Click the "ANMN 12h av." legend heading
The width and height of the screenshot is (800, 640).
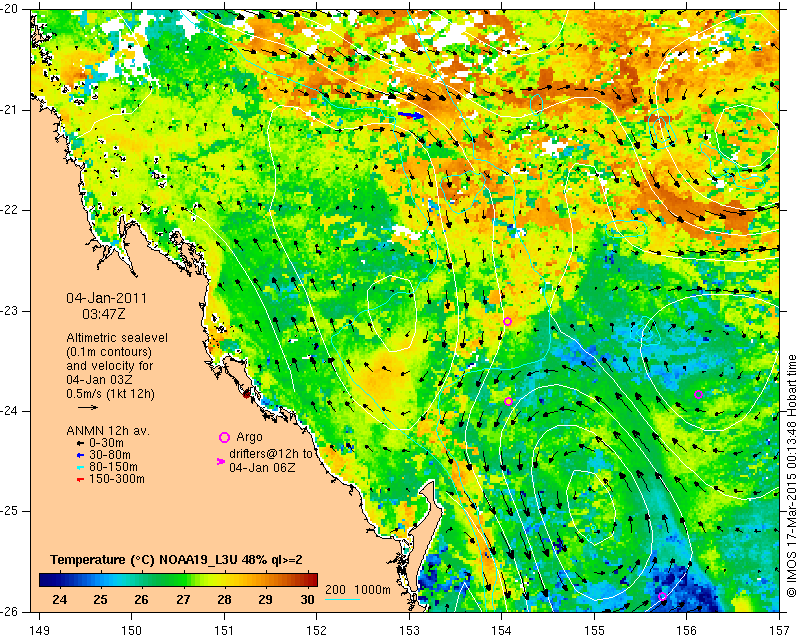click(x=108, y=431)
